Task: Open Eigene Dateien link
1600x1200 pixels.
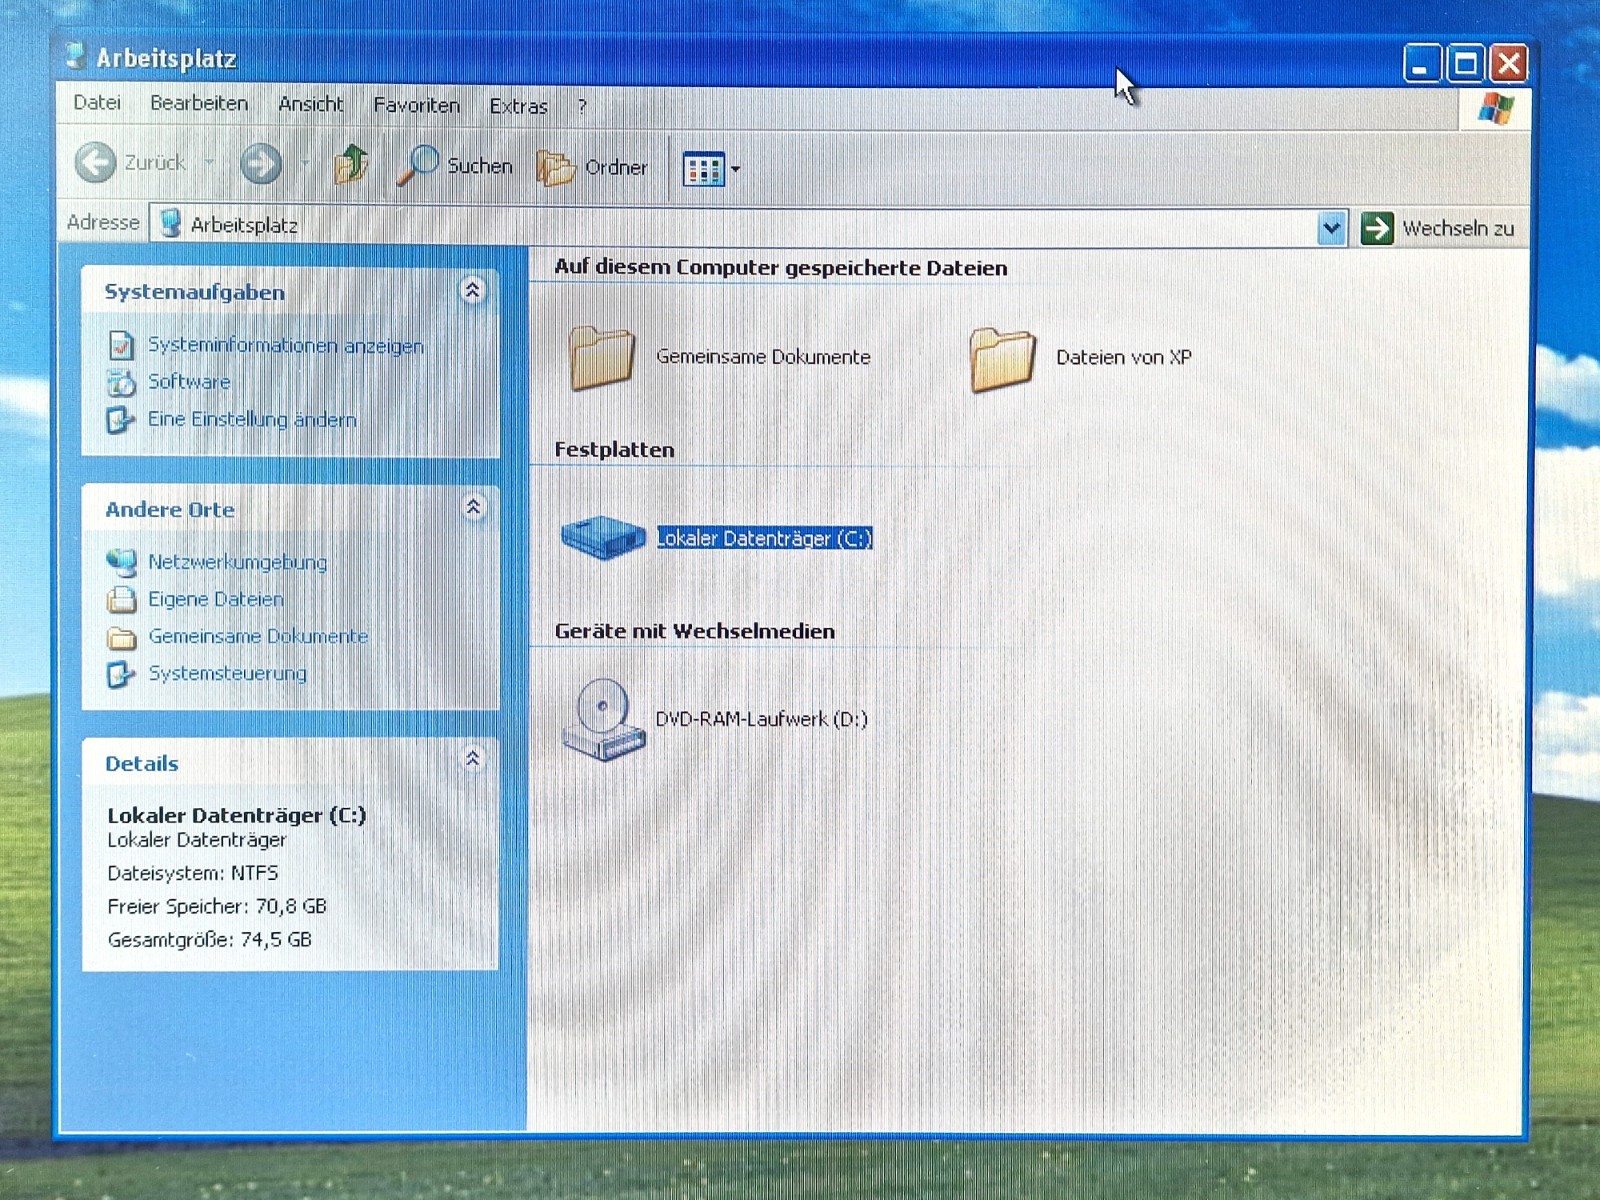Action: pos(216,599)
